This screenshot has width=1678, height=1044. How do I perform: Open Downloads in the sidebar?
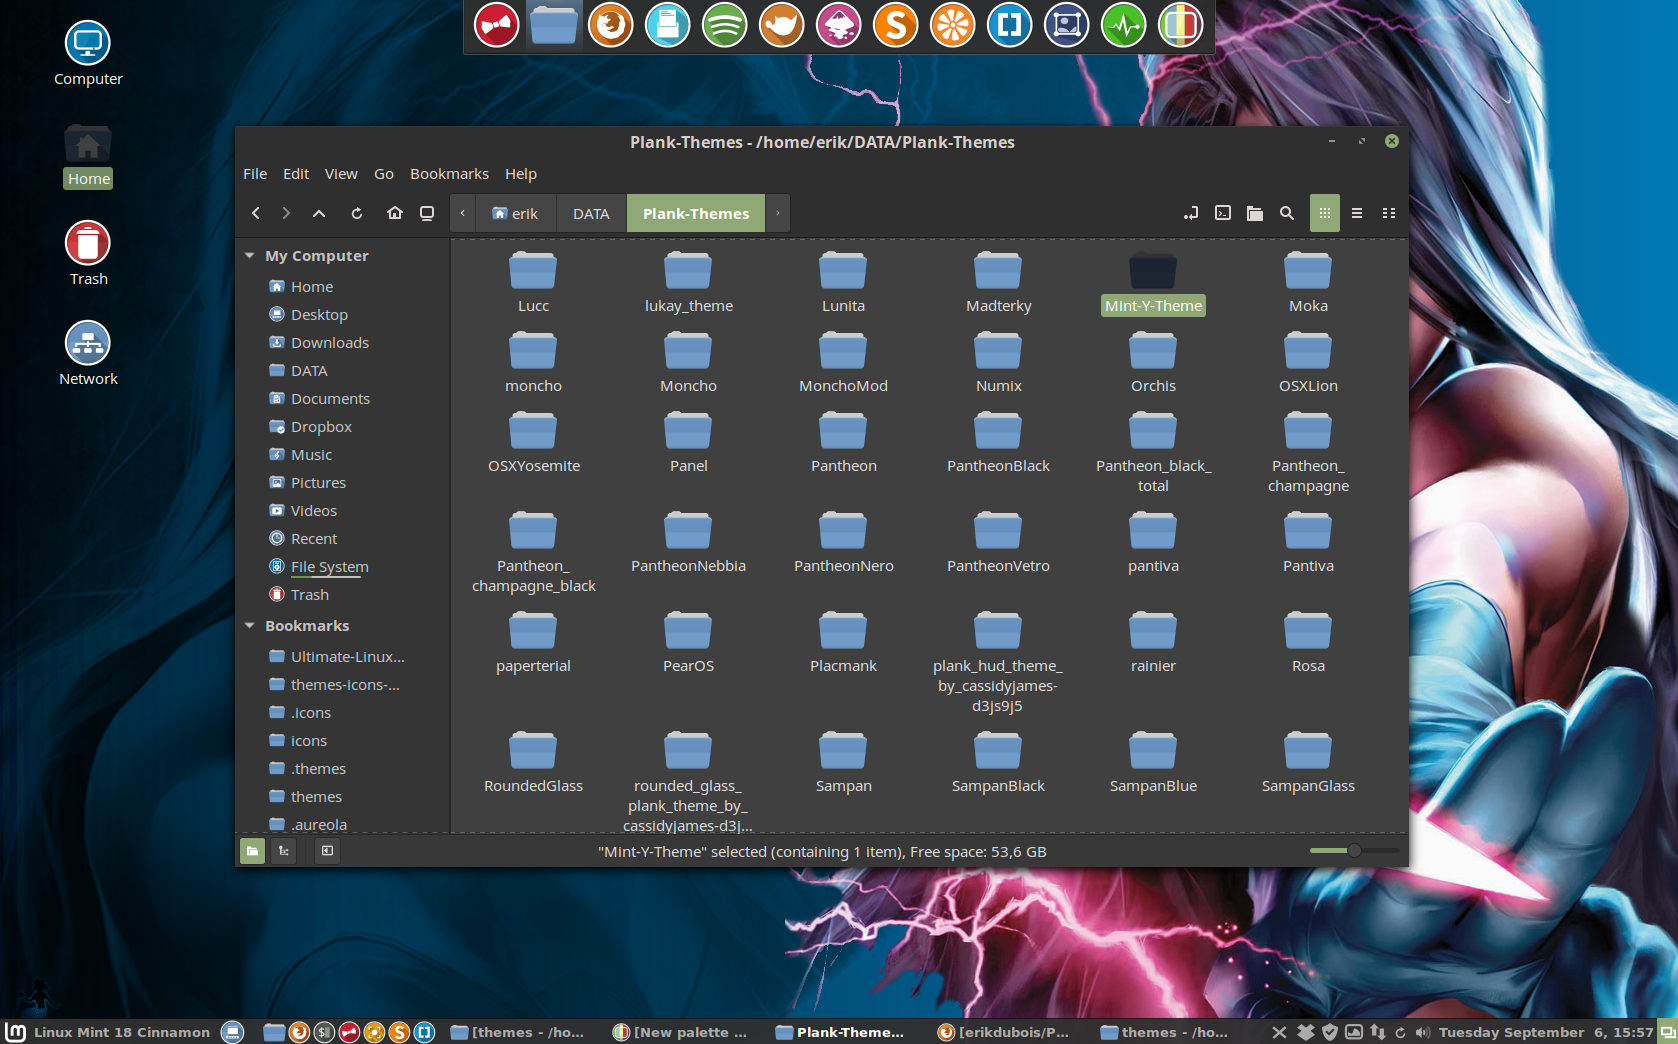329,343
